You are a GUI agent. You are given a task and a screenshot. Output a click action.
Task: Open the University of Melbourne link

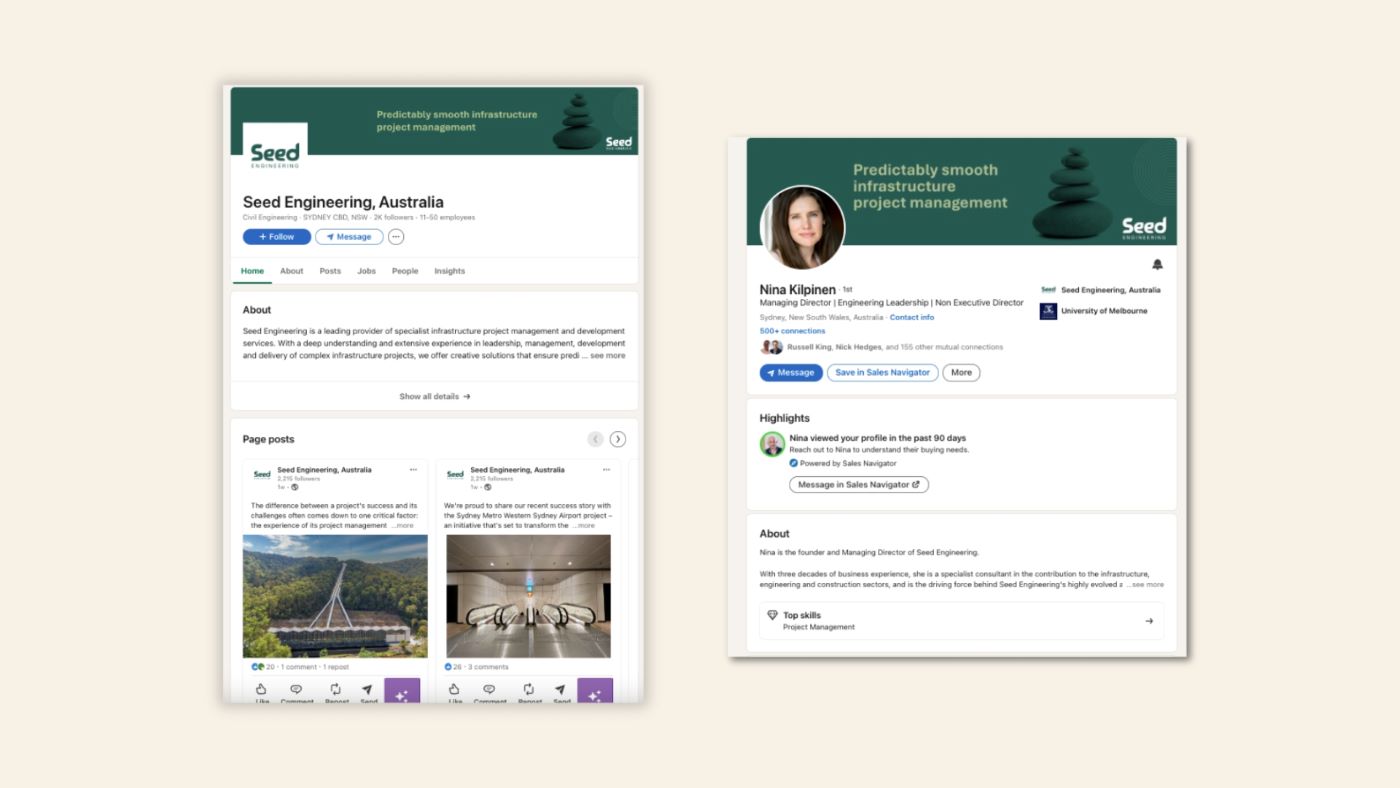(1104, 311)
